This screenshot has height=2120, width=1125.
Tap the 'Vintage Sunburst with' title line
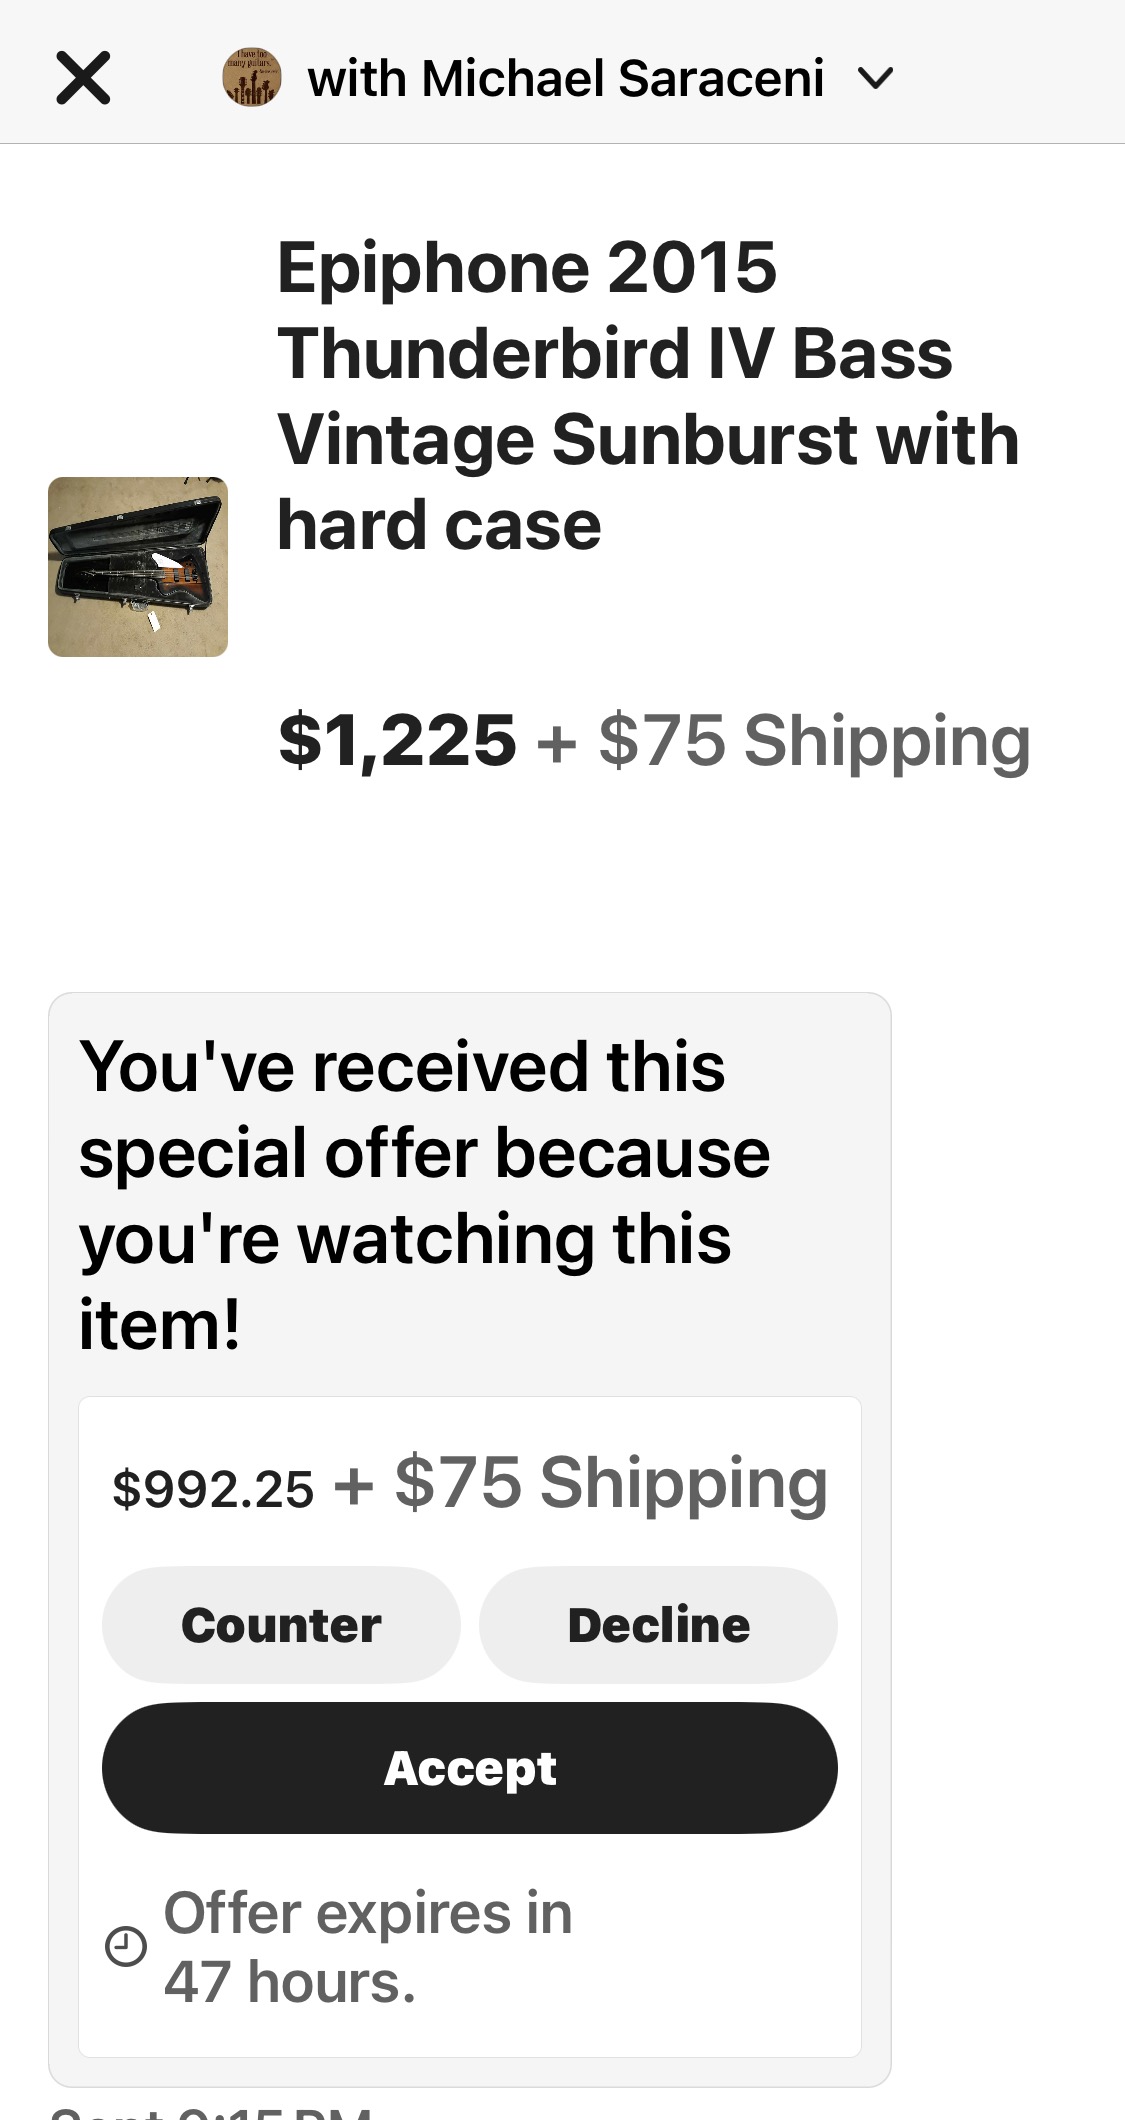coord(648,440)
